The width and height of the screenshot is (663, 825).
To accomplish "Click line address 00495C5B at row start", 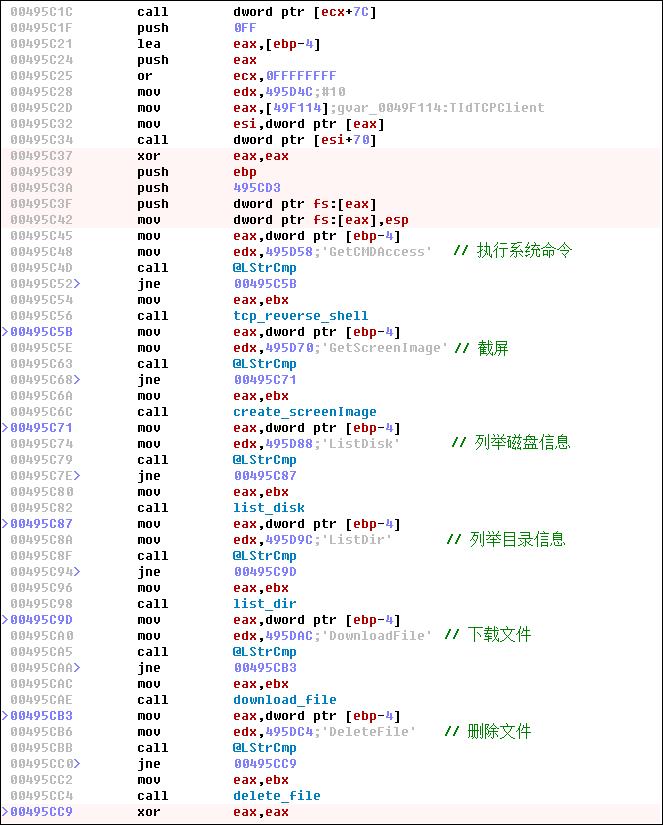I will click(x=42, y=332).
